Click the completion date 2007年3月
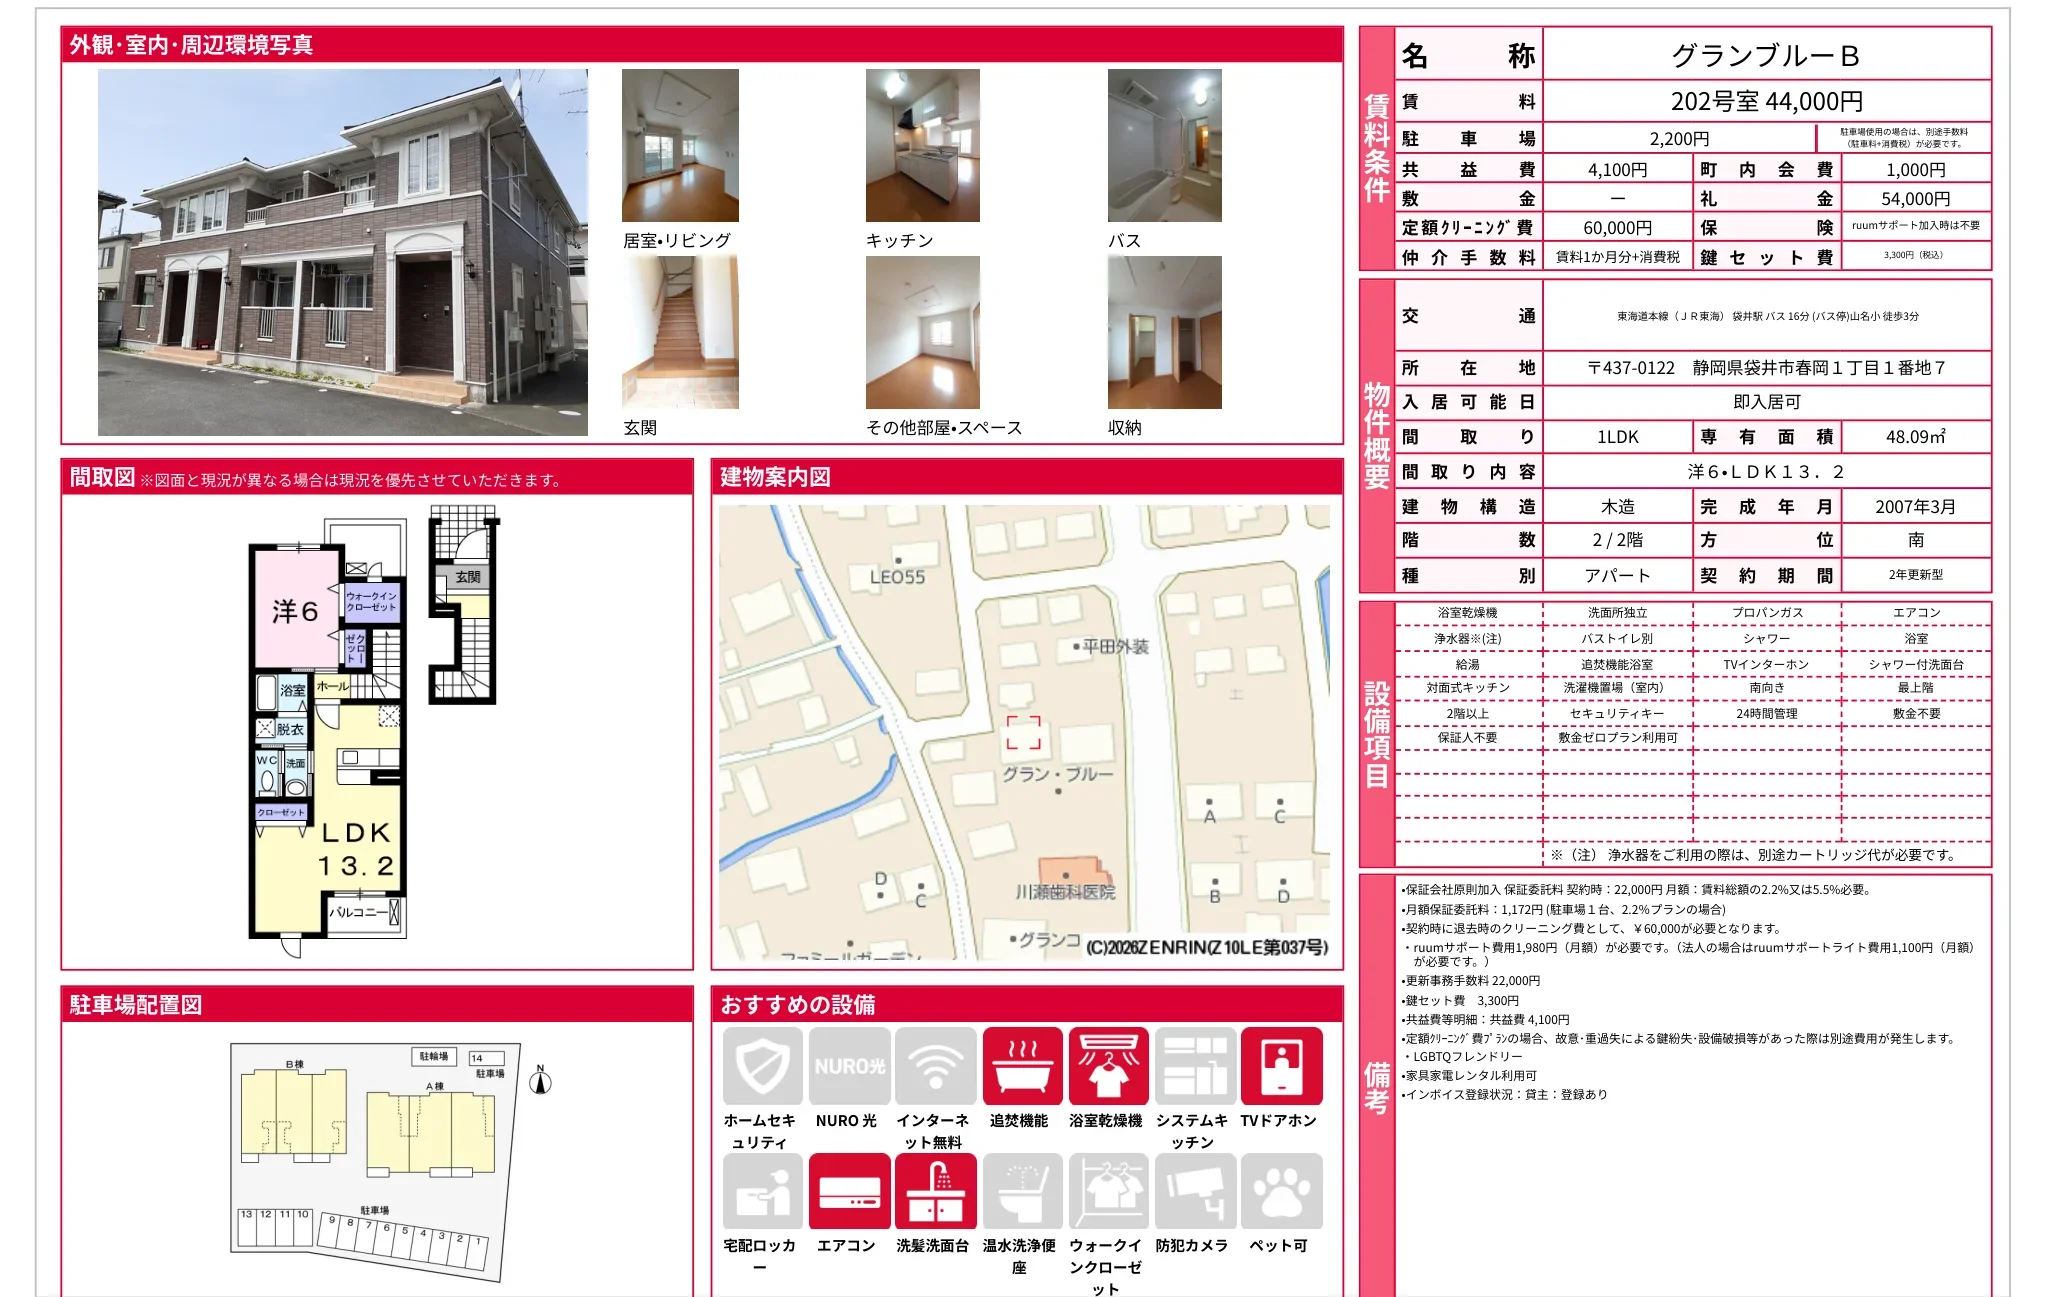 click(1916, 507)
